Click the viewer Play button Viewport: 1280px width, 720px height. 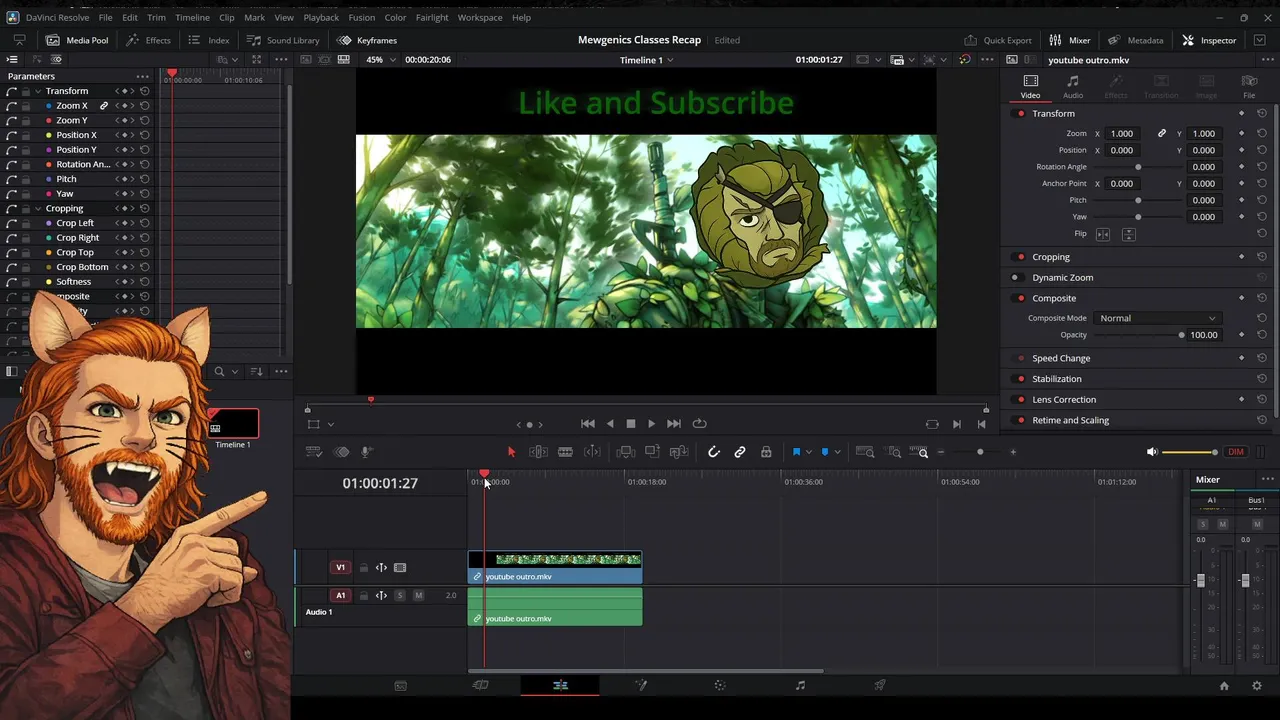coord(651,424)
